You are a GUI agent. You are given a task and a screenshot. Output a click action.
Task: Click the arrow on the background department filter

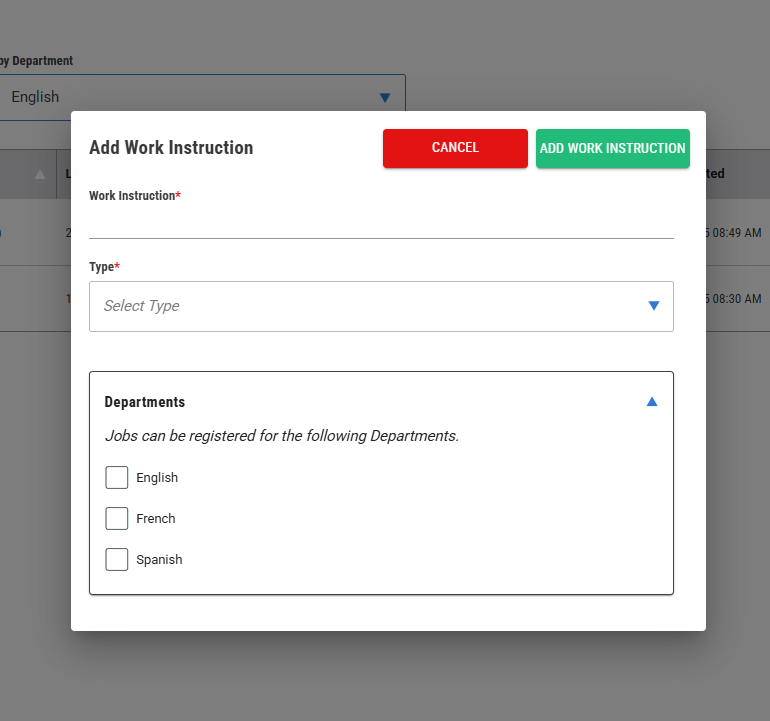click(385, 97)
